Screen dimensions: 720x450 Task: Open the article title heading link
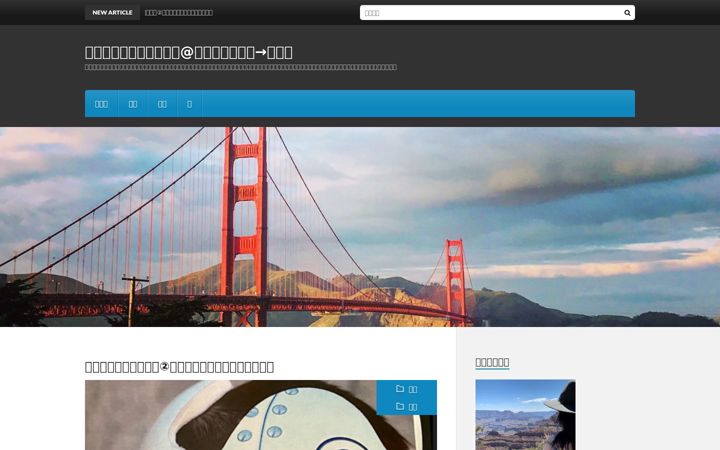pyautogui.click(x=180, y=367)
